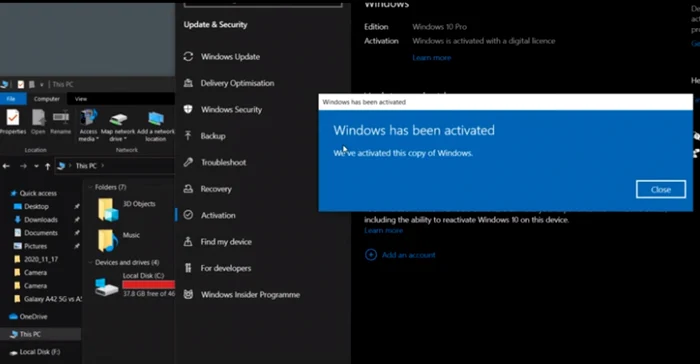Click the Update & Security heading
The image size is (700, 364).
pos(215,25)
